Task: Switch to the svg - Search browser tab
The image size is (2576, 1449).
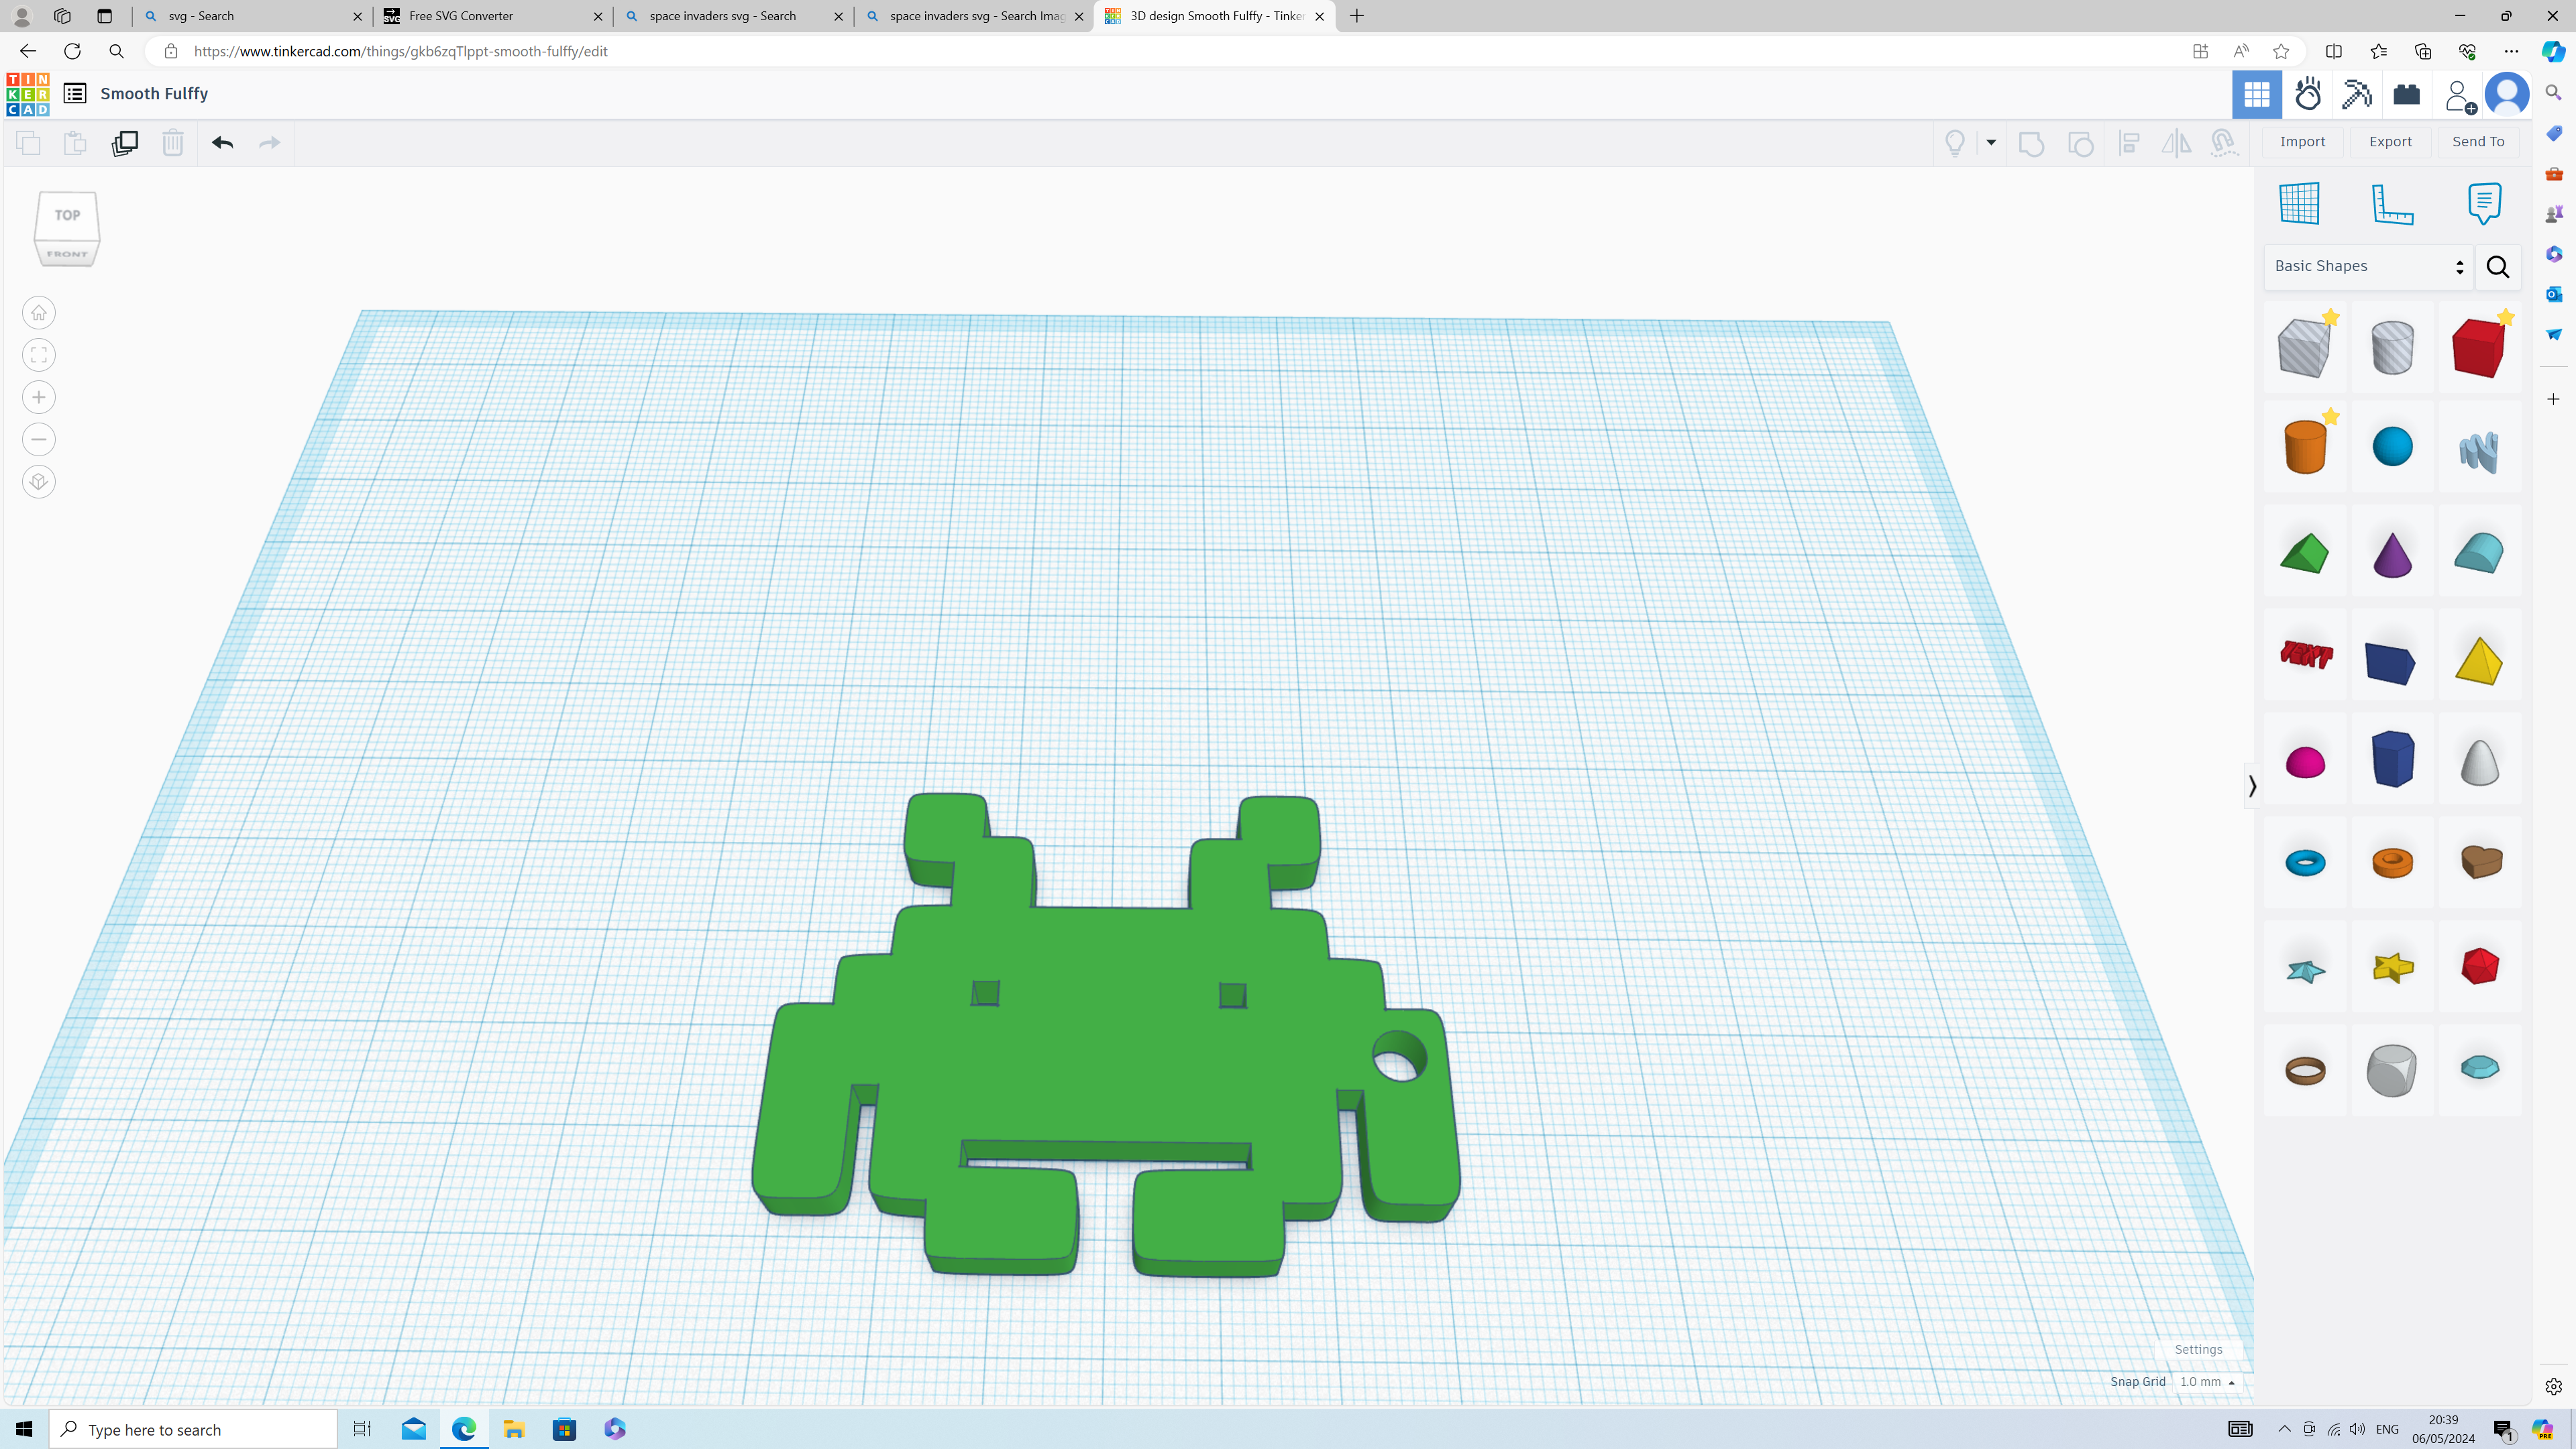Action: pyautogui.click(x=253, y=16)
